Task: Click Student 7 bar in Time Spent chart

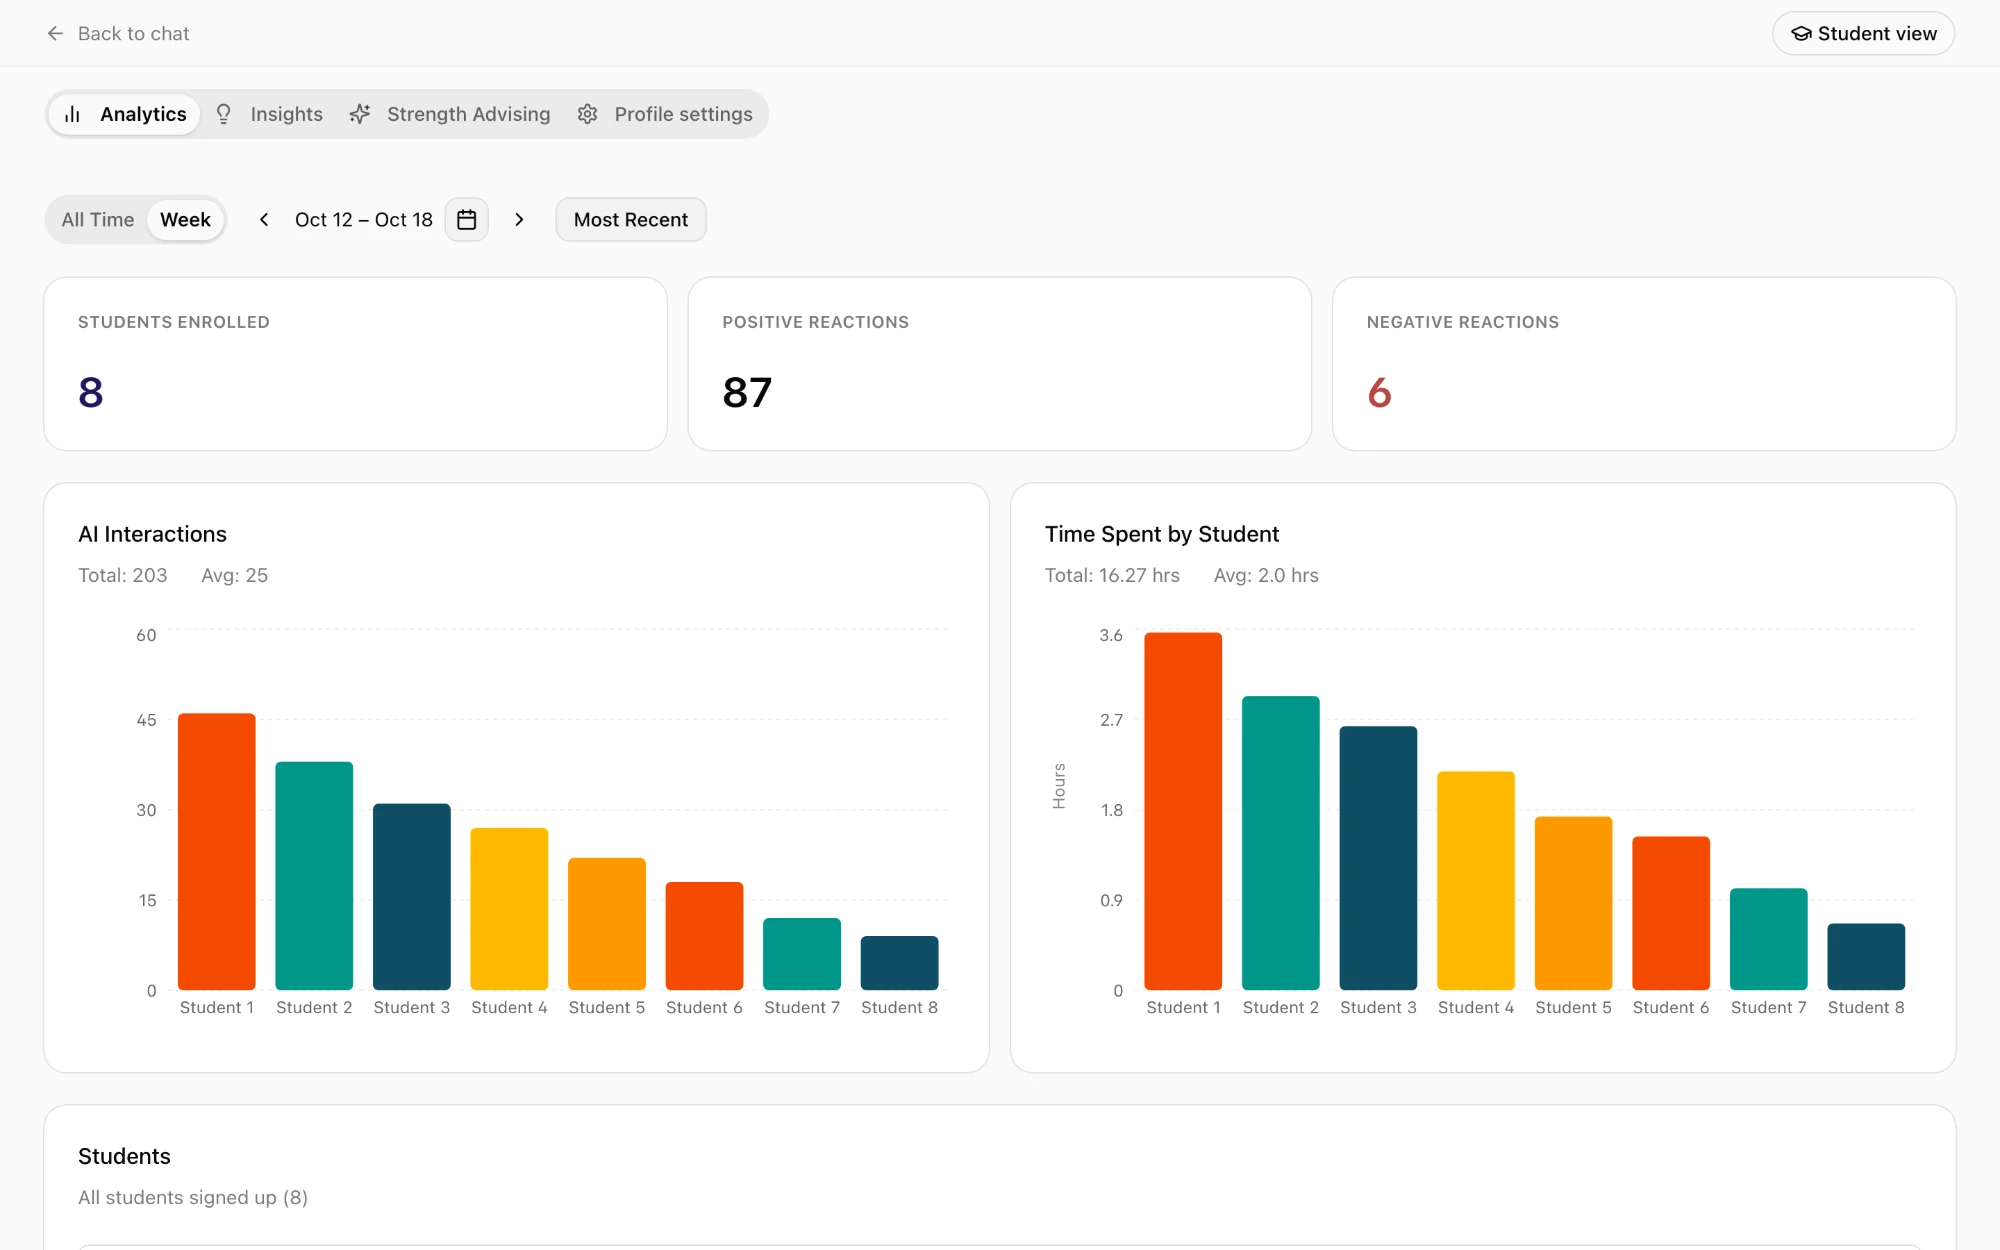Action: (x=1769, y=939)
